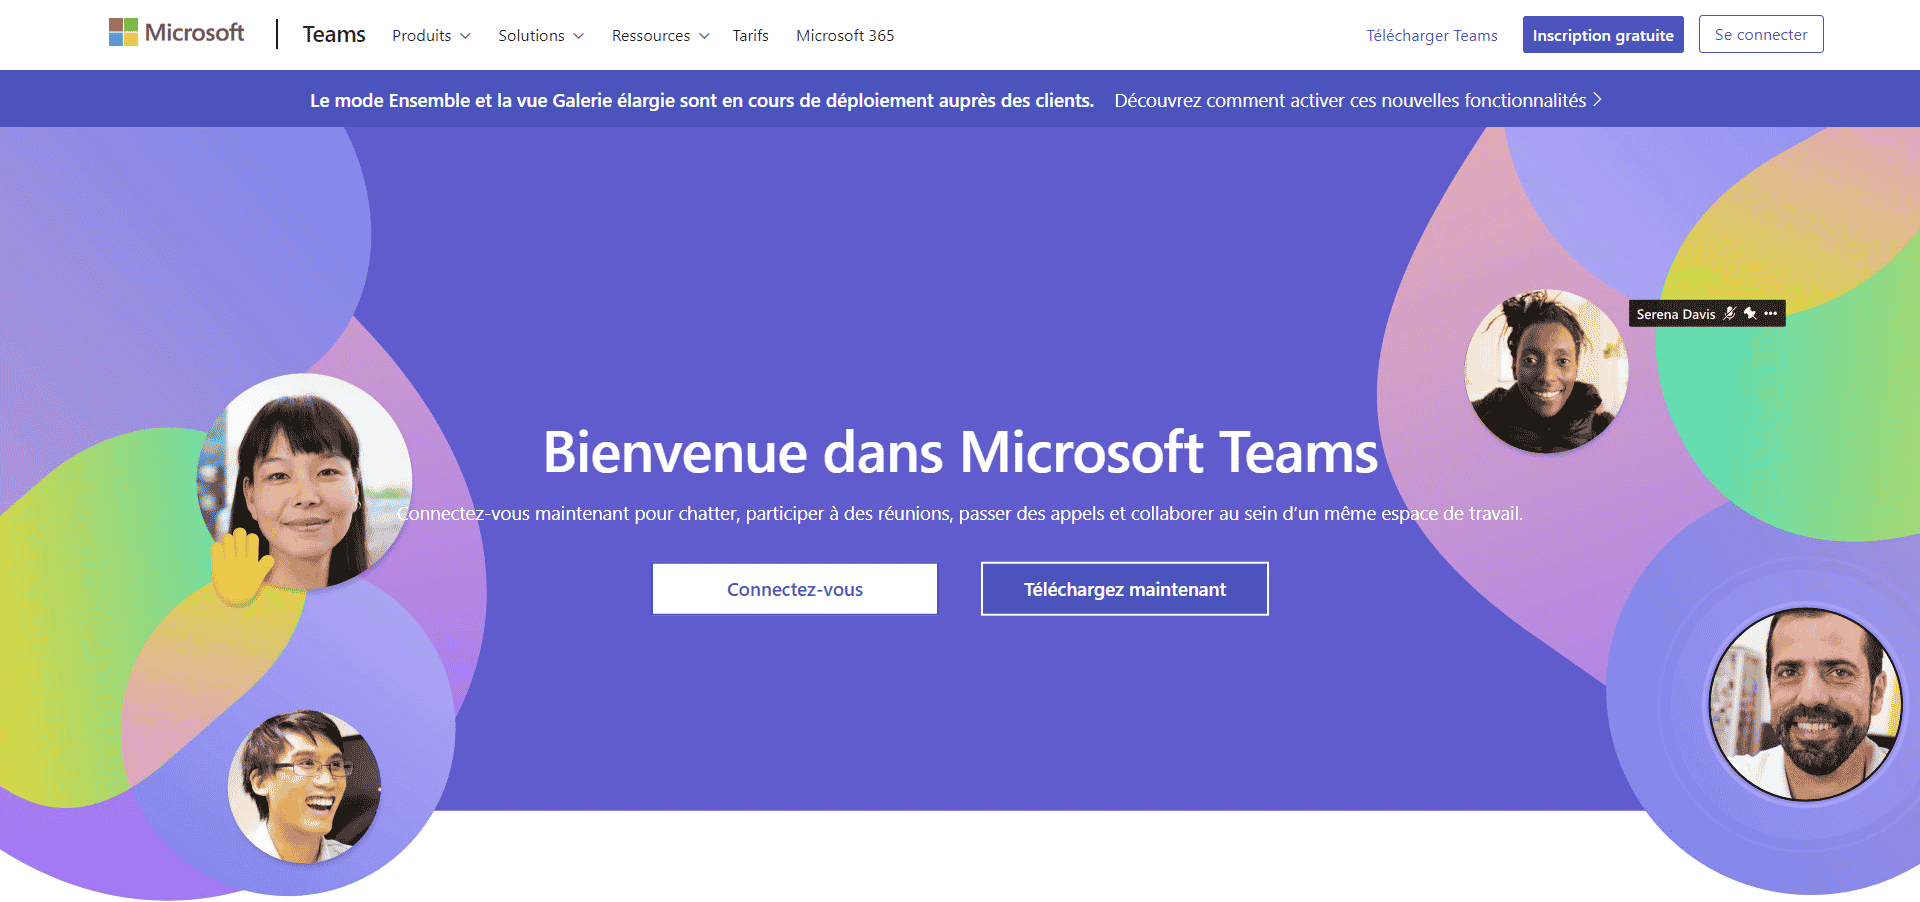Click the Connectez-vous button

coord(794,589)
